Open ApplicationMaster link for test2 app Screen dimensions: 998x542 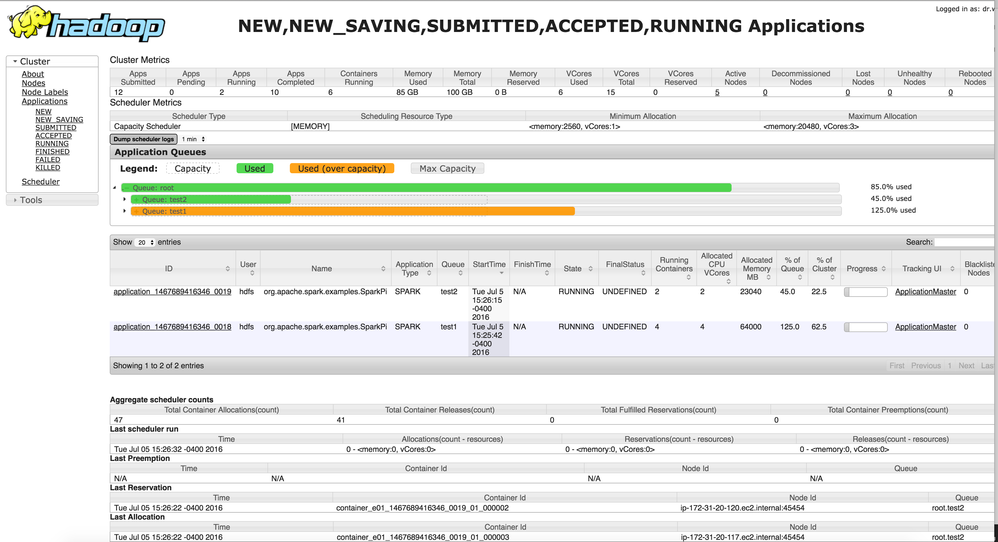point(925,292)
